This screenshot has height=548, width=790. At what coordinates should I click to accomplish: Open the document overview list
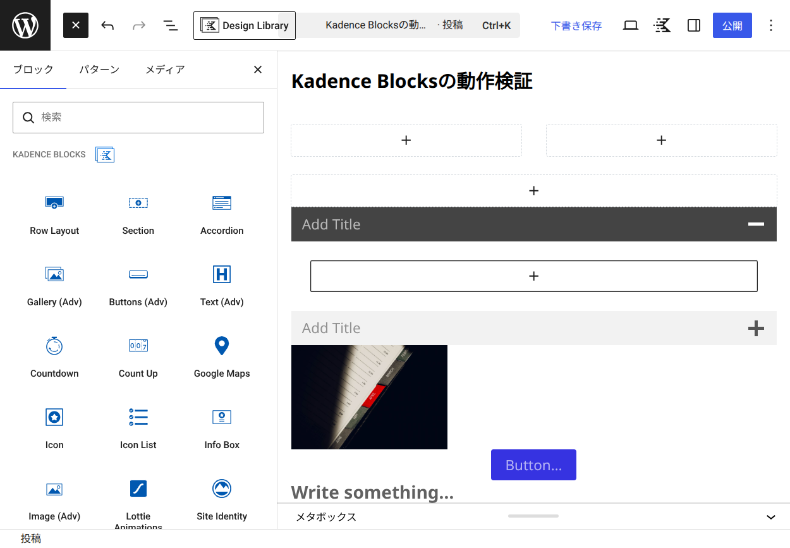point(170,25)
